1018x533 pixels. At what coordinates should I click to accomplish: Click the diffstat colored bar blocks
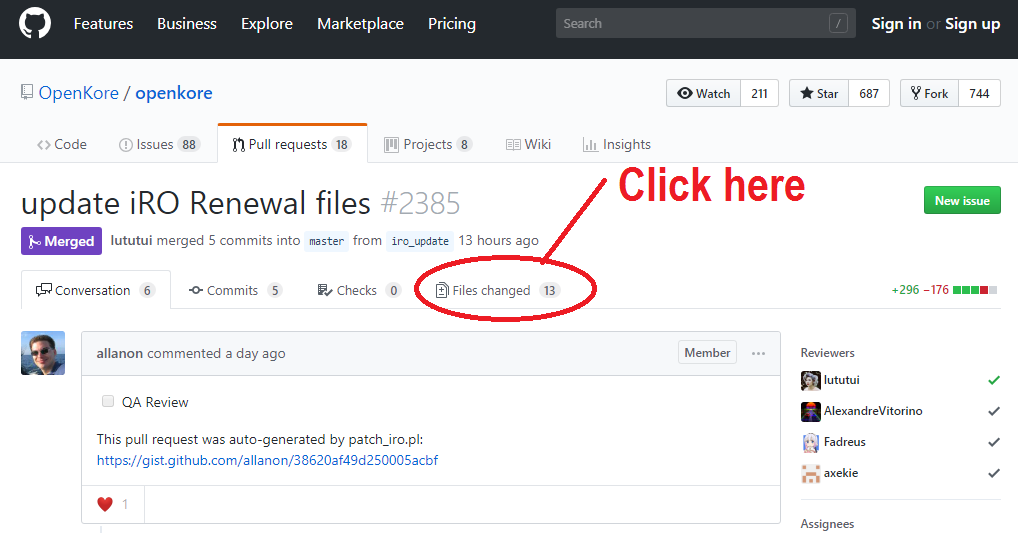(x=975, y=290)
